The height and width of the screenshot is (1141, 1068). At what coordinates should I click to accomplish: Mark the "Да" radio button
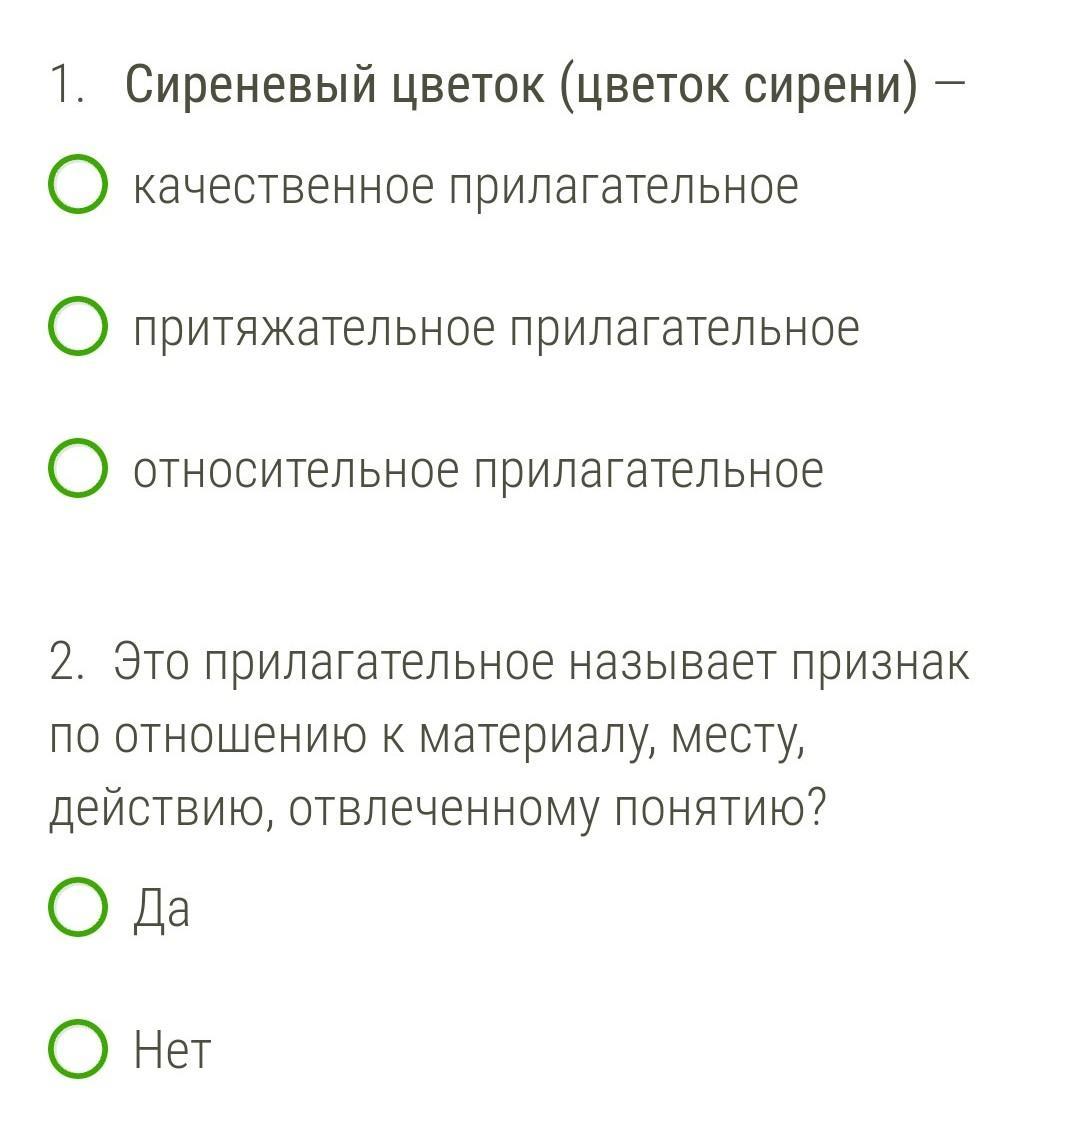point(78,907)
